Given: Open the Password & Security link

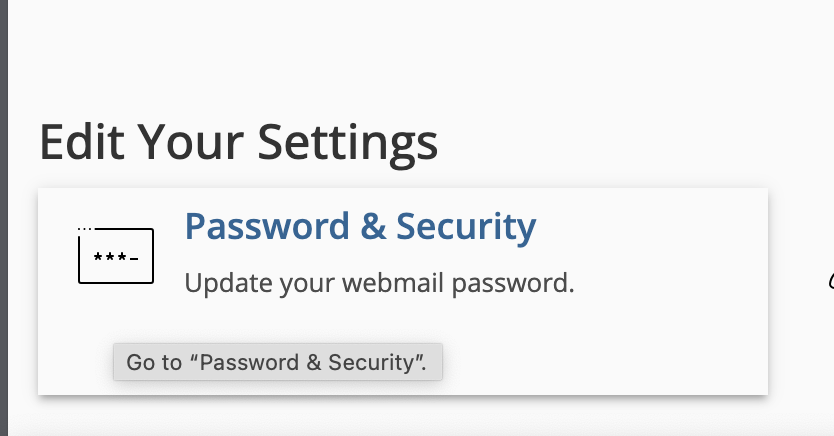Looking at the screenshot, I should [360, 227].
